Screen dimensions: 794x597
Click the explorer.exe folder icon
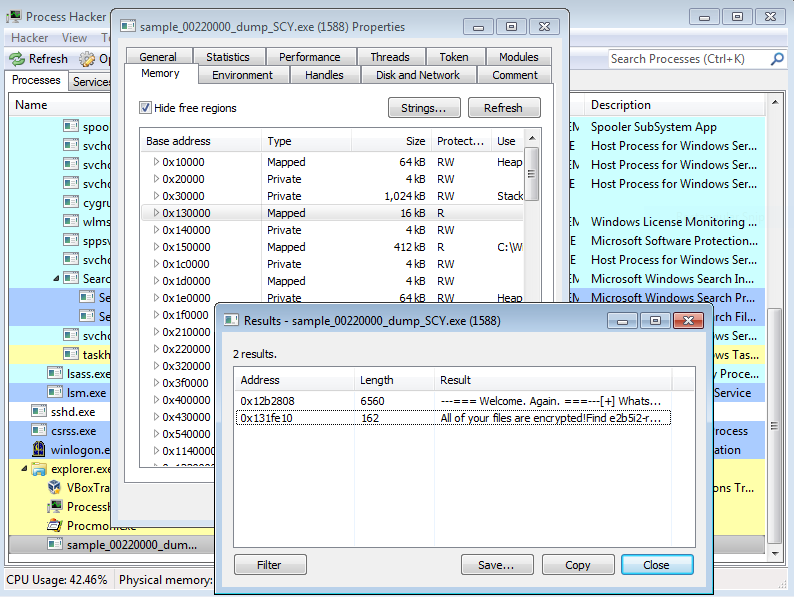click(x=38, y=468)
